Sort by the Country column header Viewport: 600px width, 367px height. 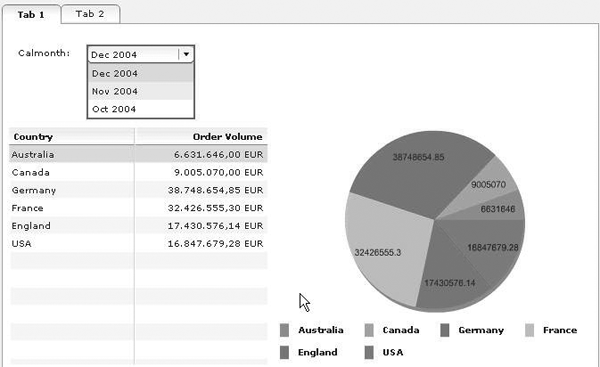pos(72,137)
